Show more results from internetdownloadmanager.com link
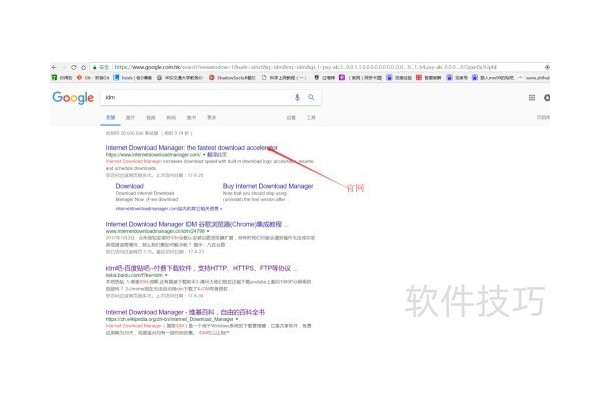 click(x=169, y=209)
